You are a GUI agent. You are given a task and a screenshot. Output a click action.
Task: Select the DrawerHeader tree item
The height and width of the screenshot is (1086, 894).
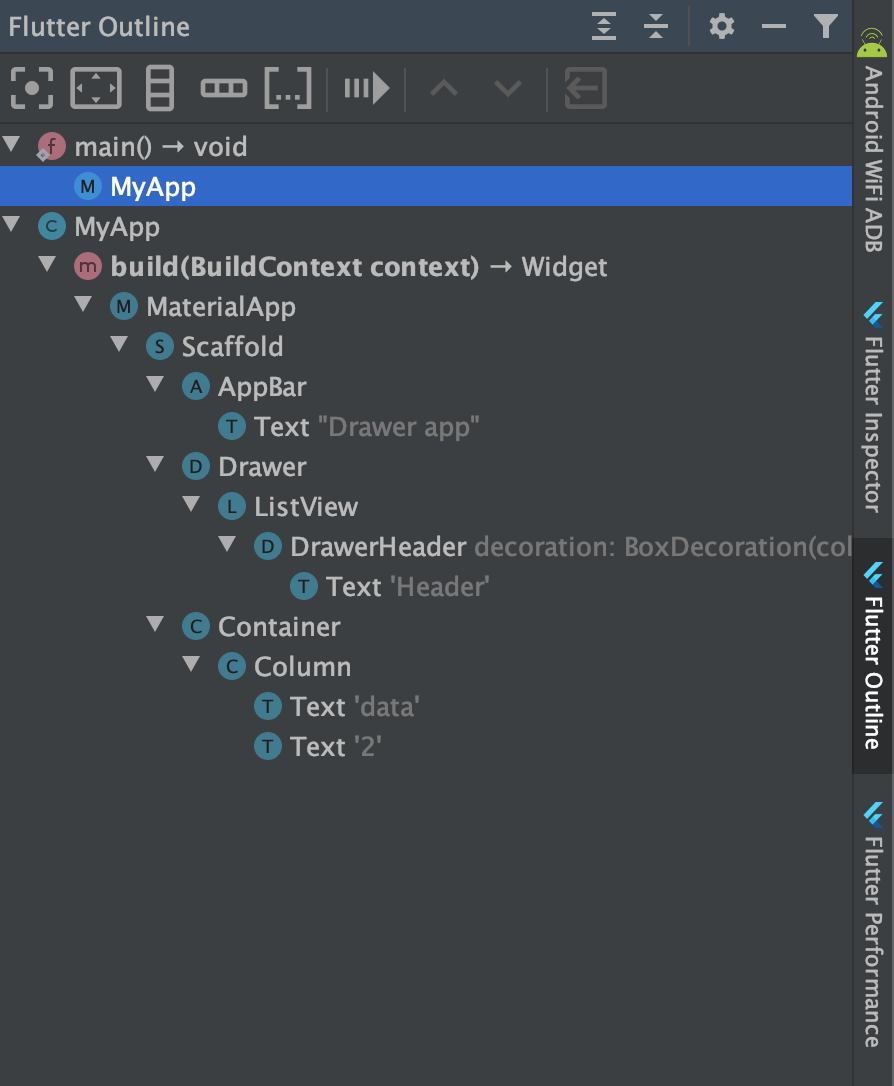point(378,547)
